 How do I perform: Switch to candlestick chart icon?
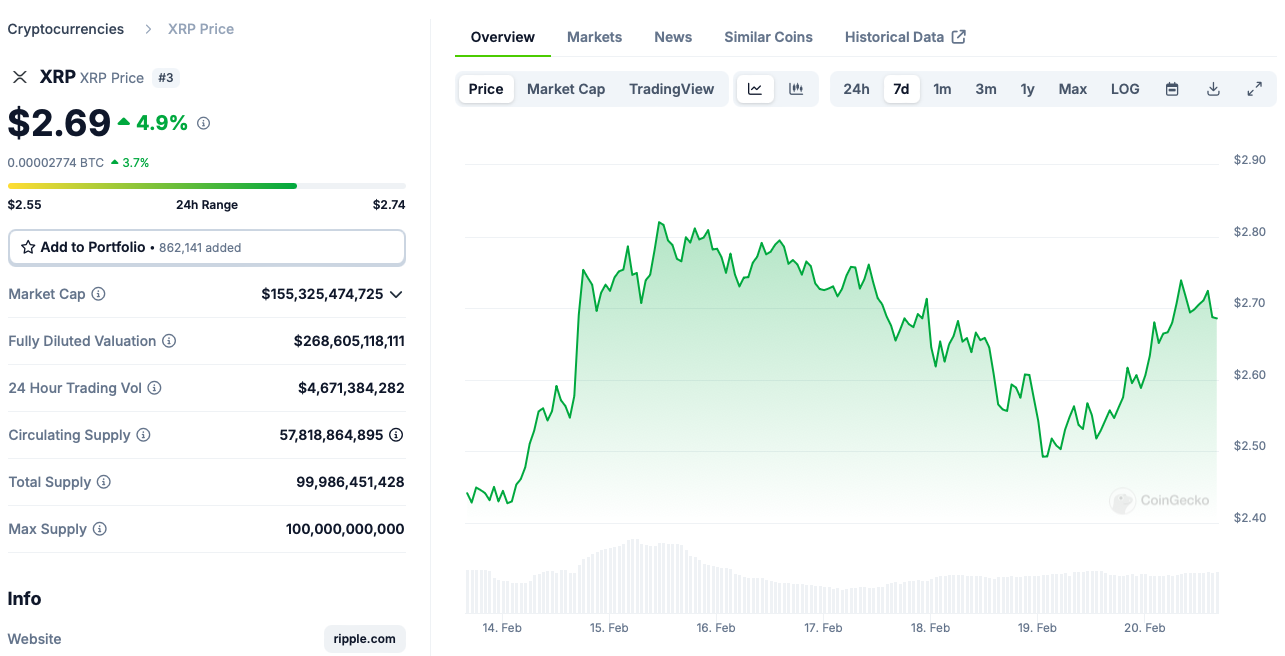pyautogui.click(x=796, y=88)
